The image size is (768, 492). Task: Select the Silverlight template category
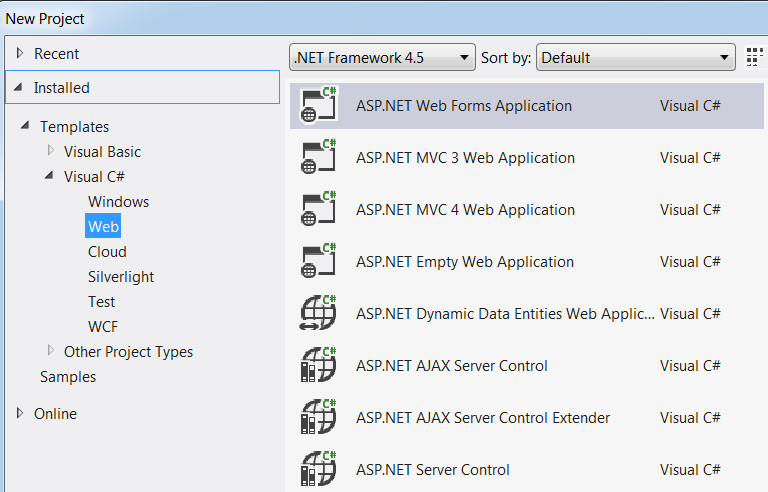[x=121, y=276]
